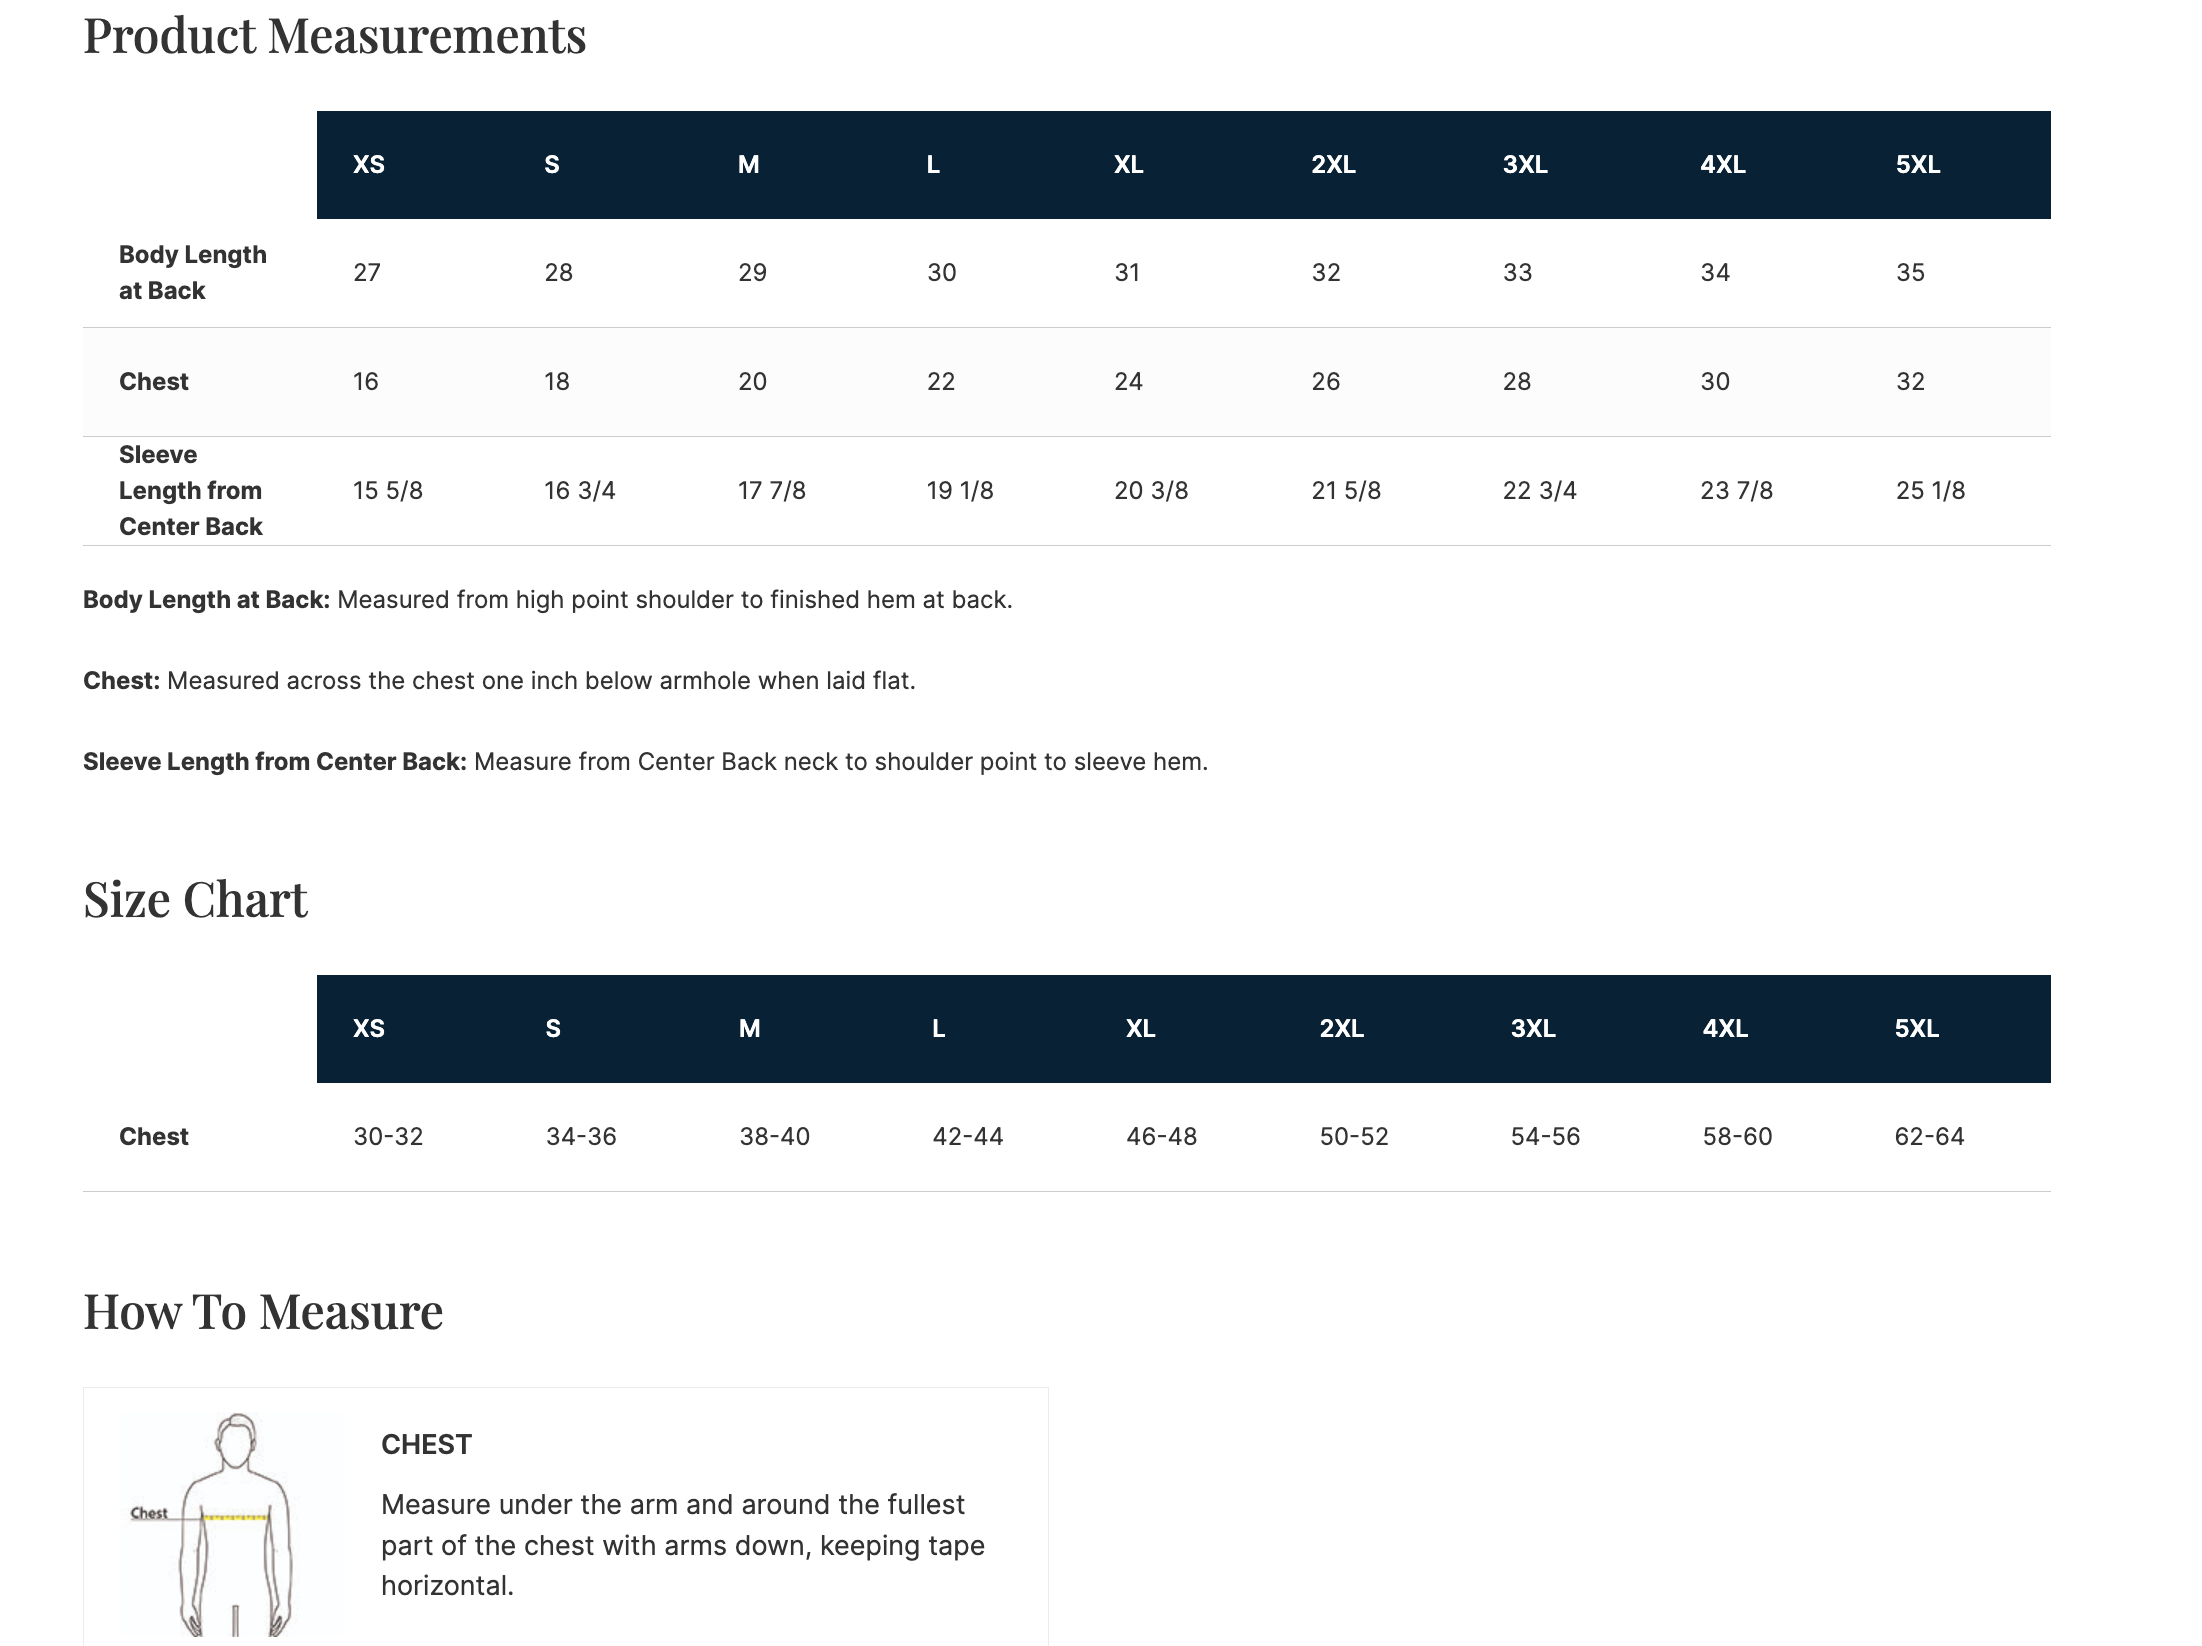
Task: Click the 42-44 chest size cell
Action: 967,1137
